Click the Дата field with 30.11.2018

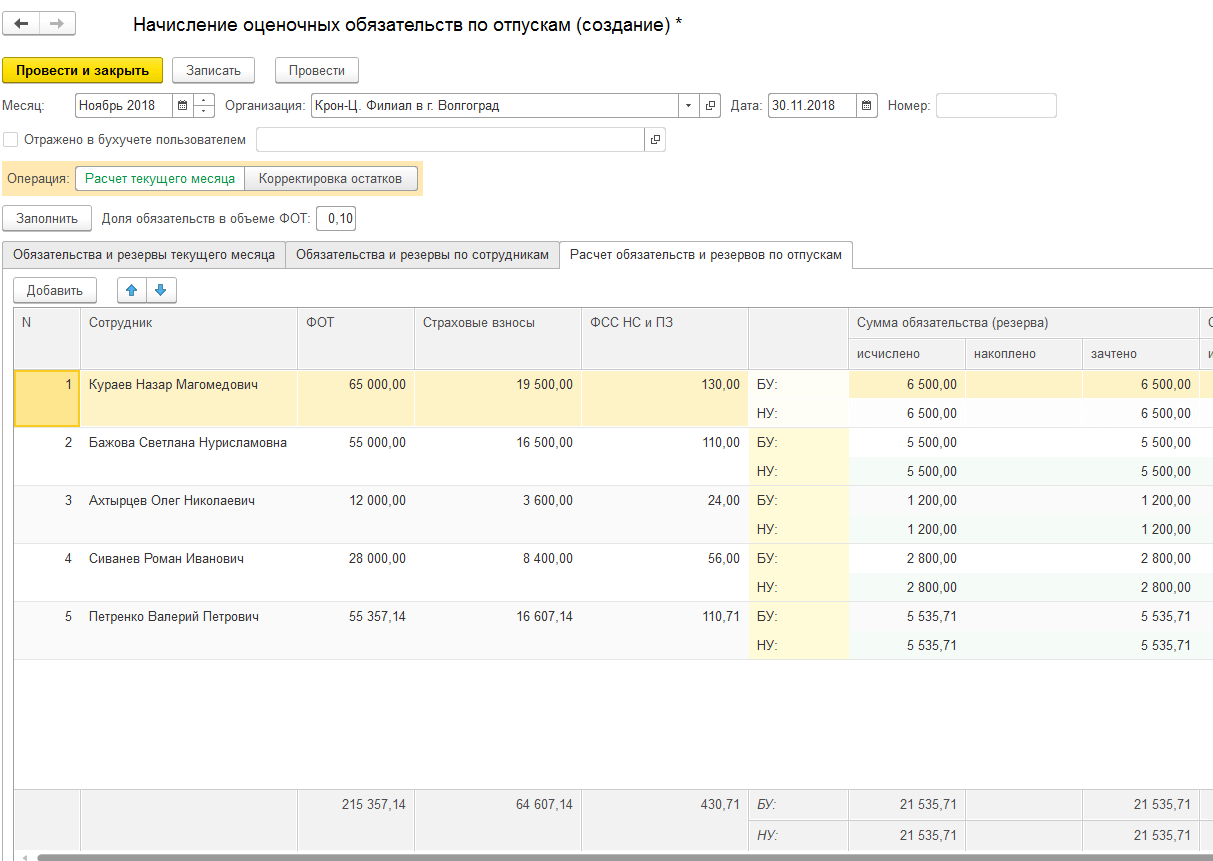[812, 105]
